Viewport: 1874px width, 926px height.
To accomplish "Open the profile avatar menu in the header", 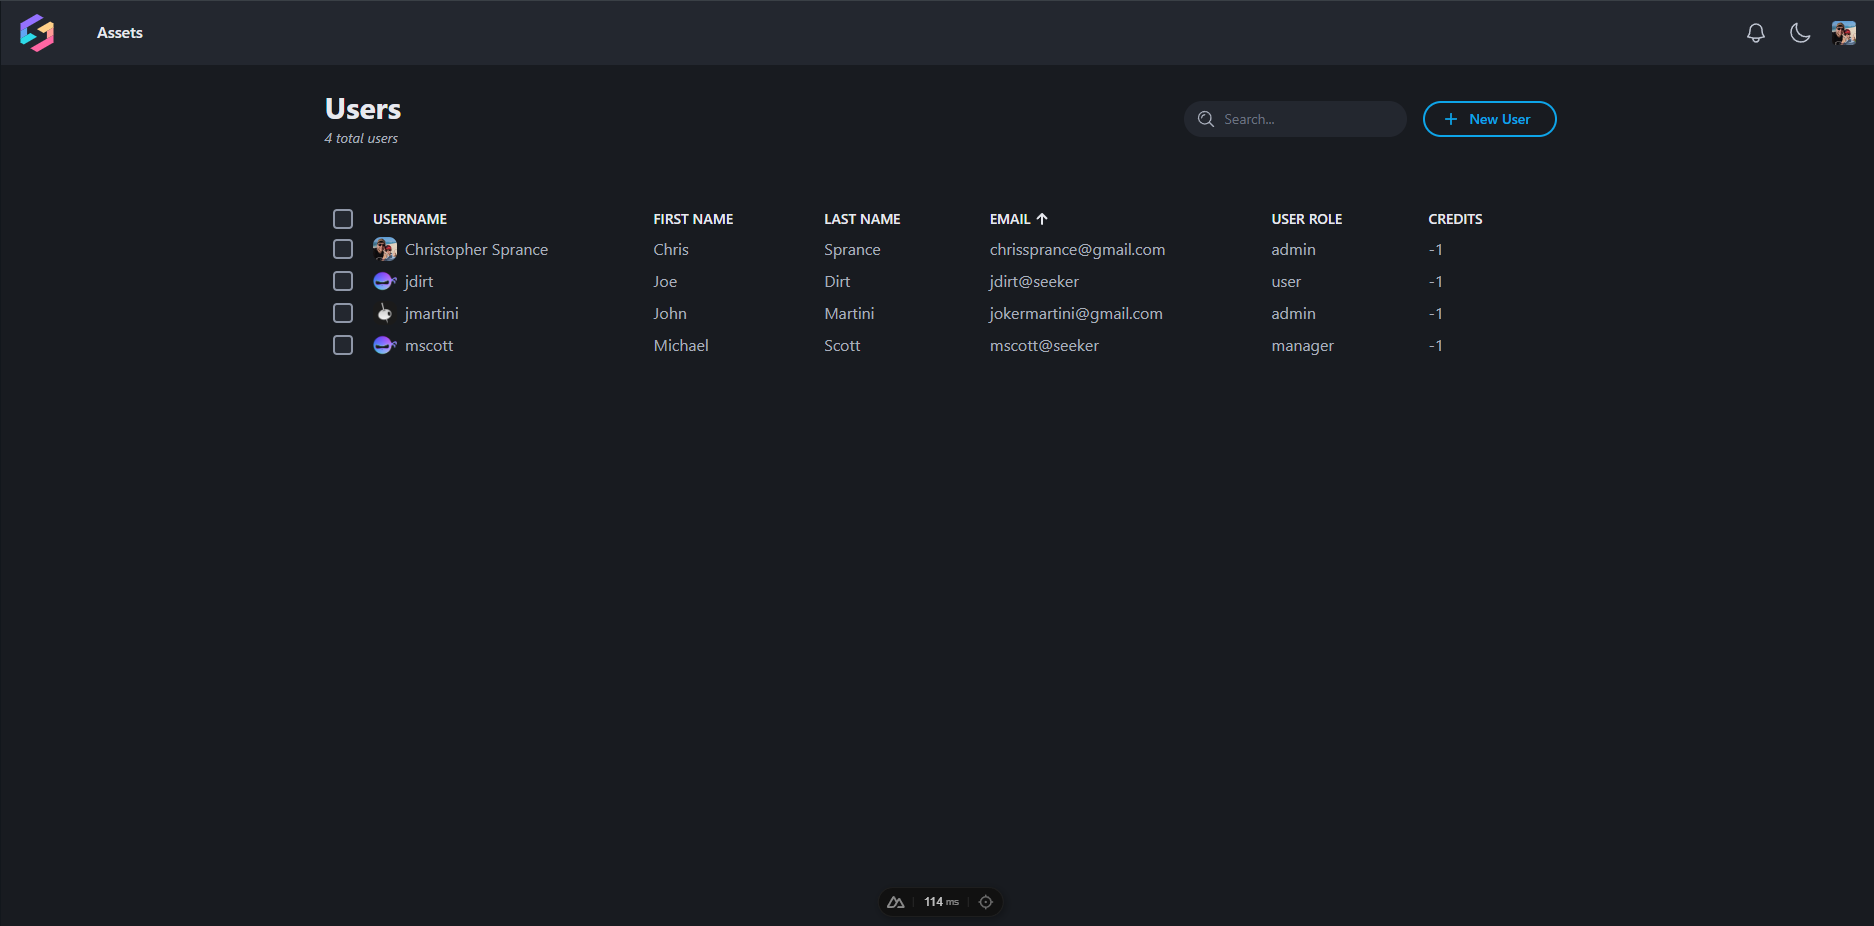I will (1843, 33).
